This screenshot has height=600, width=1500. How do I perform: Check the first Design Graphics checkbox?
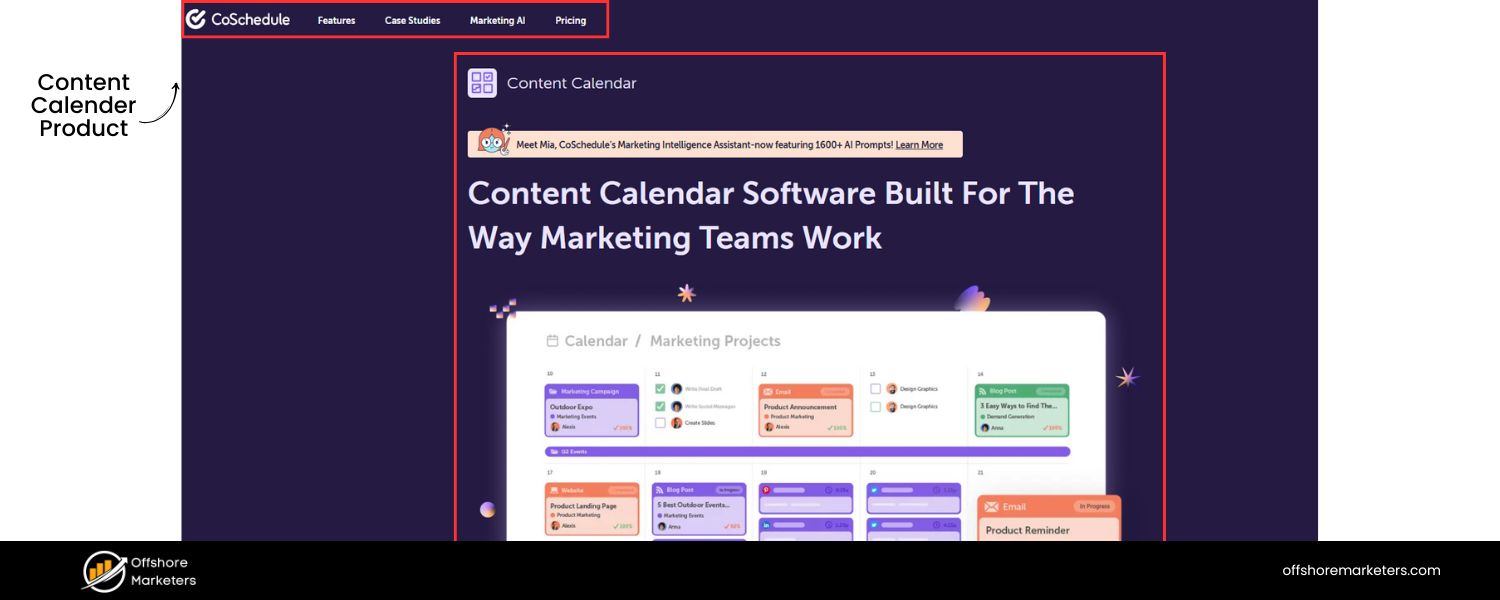[876, 388]
